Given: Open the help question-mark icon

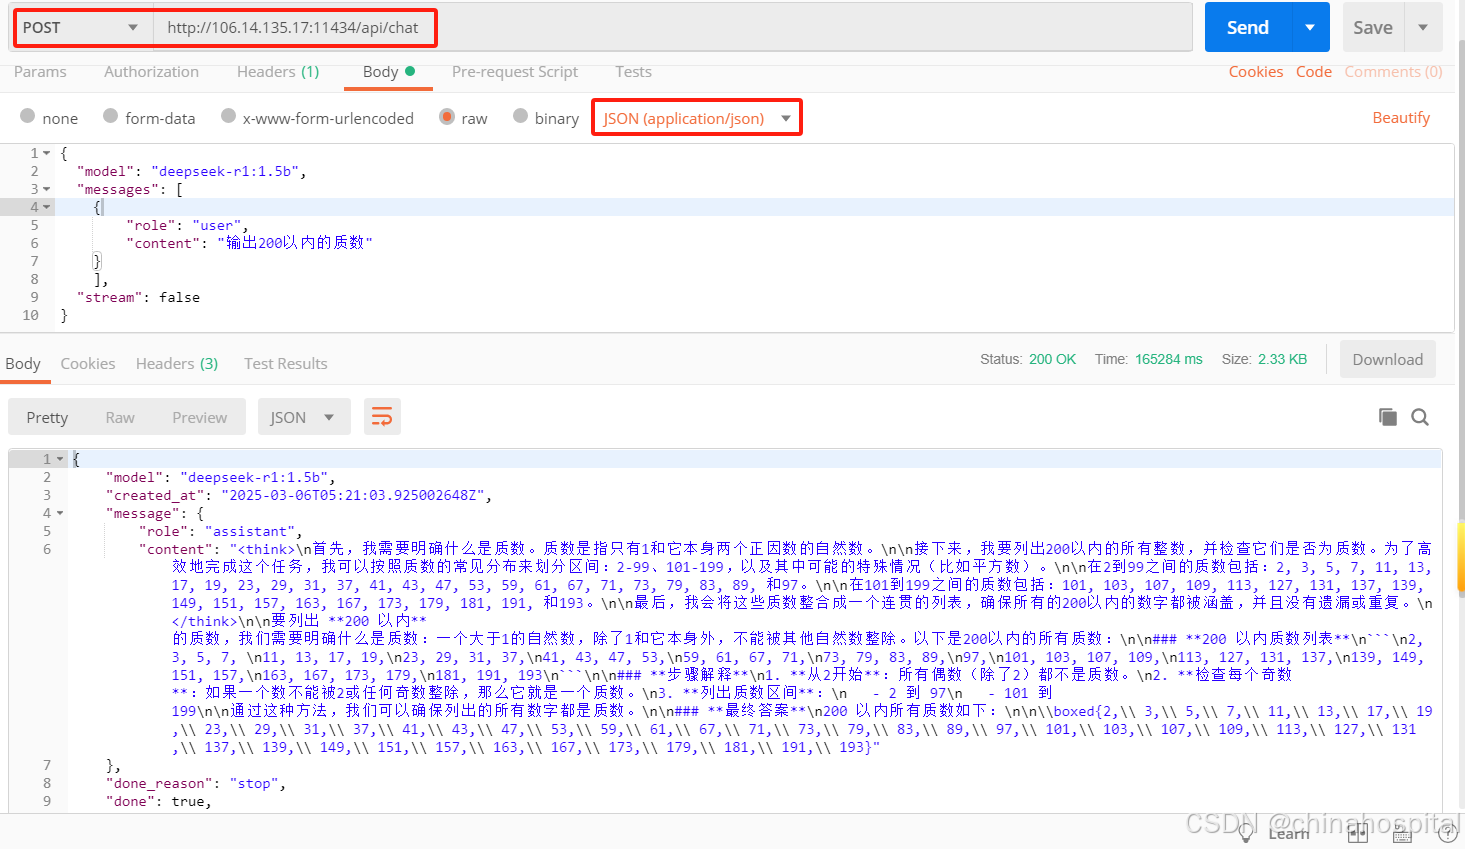Looking at the screenshot, I should 1447,832.
